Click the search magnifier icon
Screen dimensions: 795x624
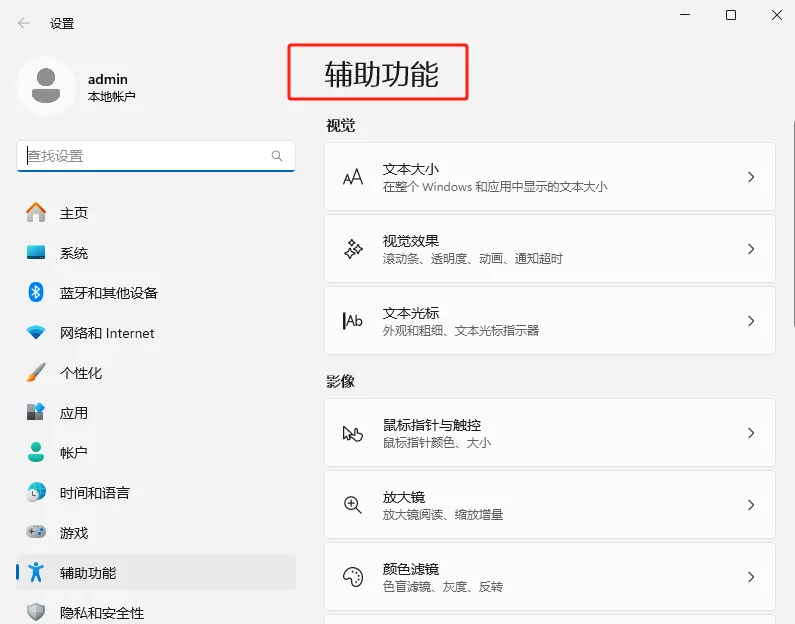point(277,156)
